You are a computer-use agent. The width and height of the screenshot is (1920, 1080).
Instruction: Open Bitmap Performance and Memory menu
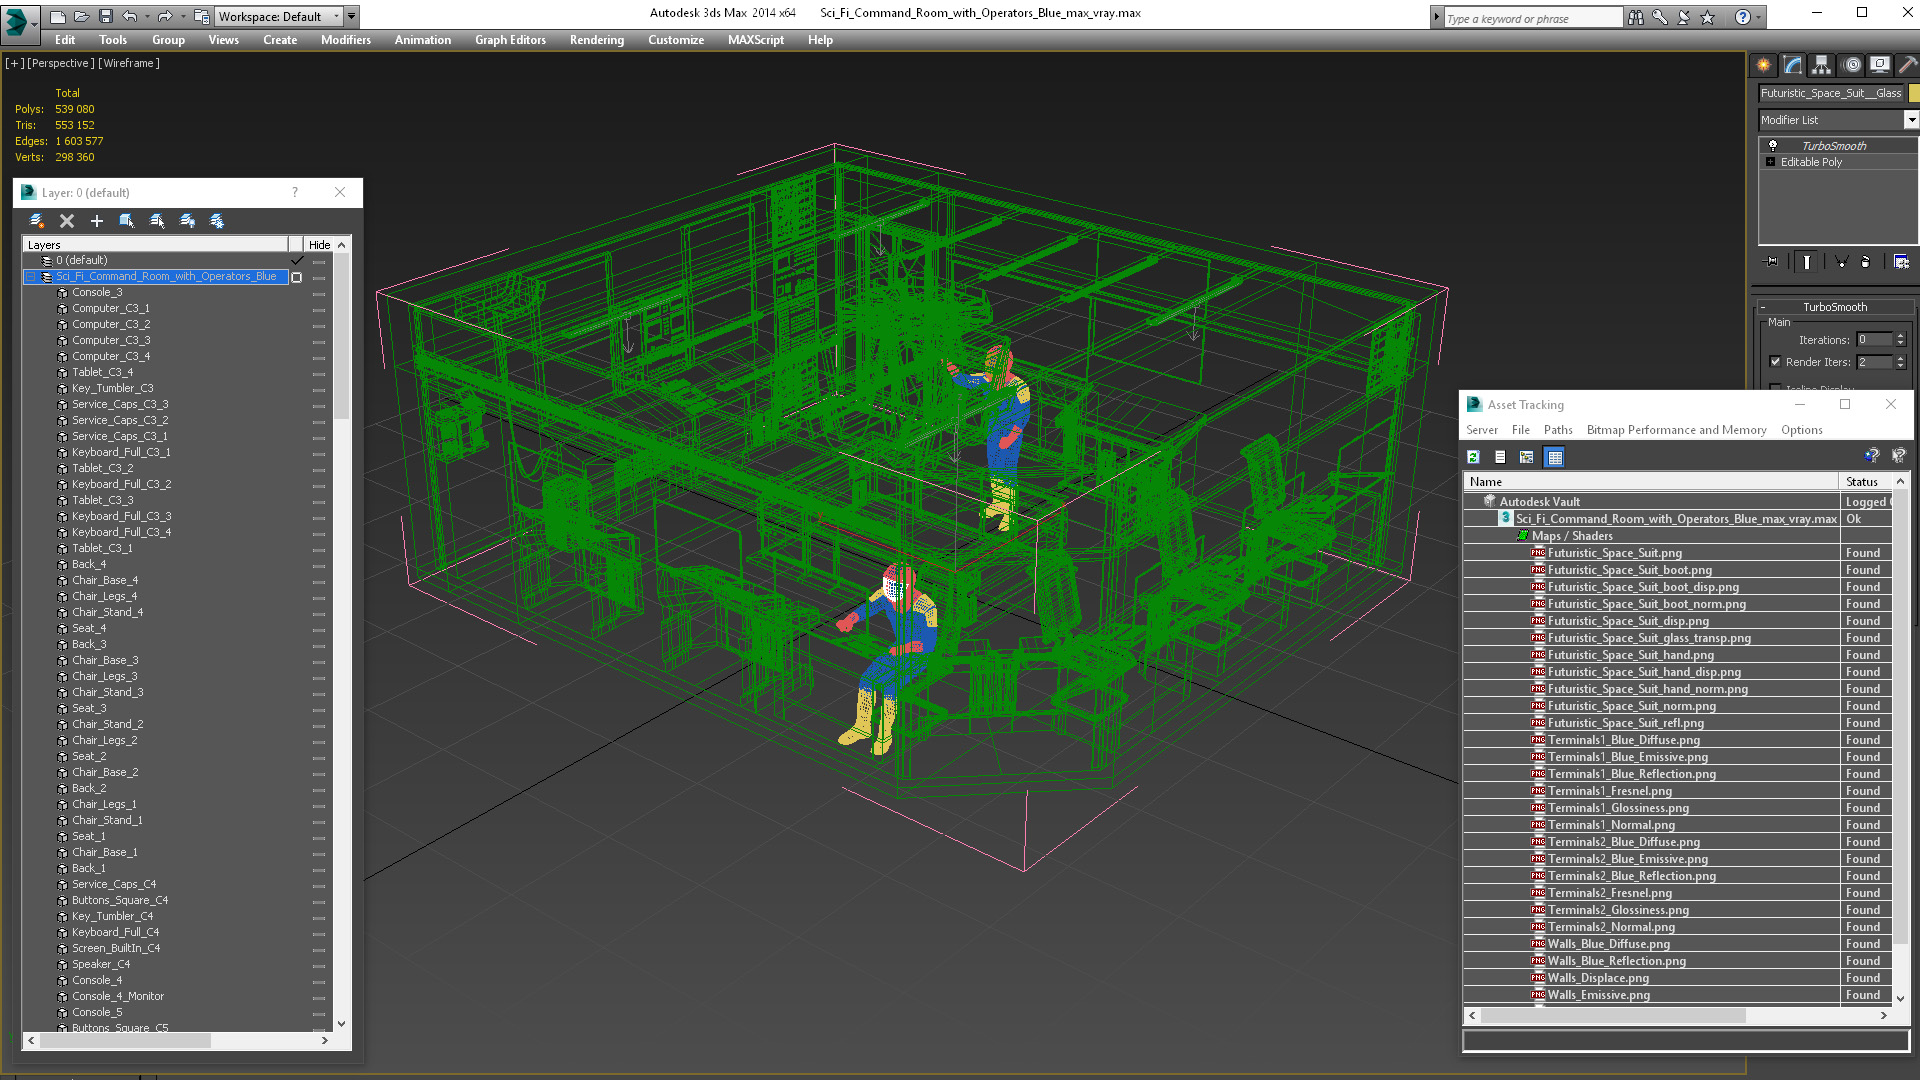(x=1676, y=430)
